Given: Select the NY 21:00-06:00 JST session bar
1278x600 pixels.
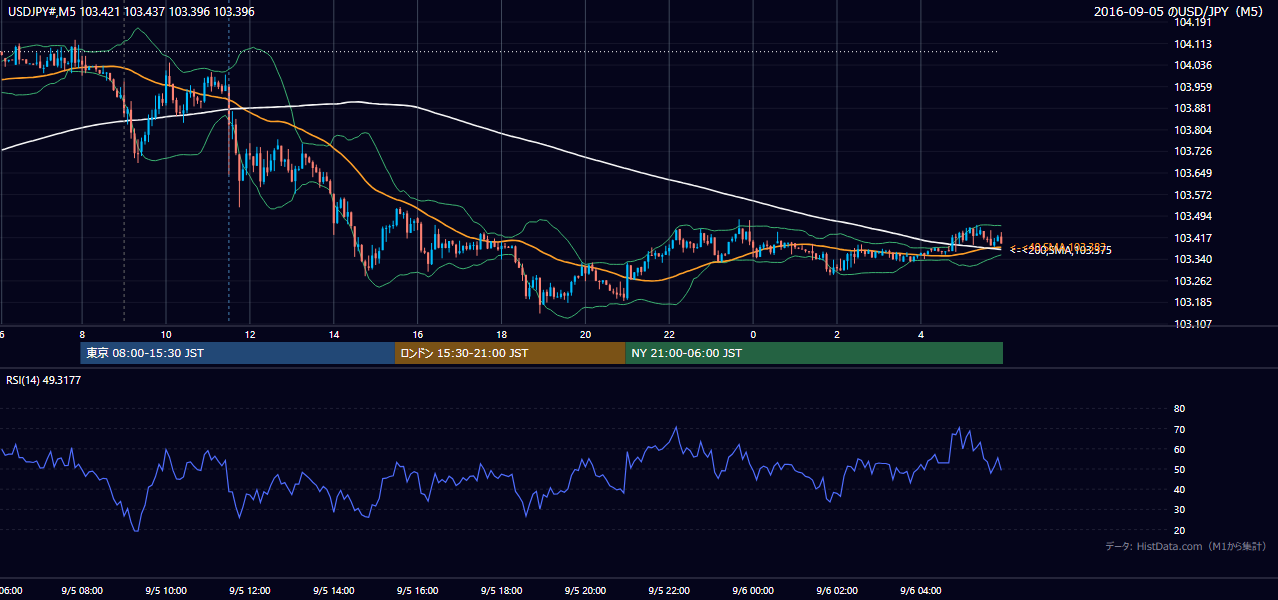Looking at the screenshot, I should [814, 353].
